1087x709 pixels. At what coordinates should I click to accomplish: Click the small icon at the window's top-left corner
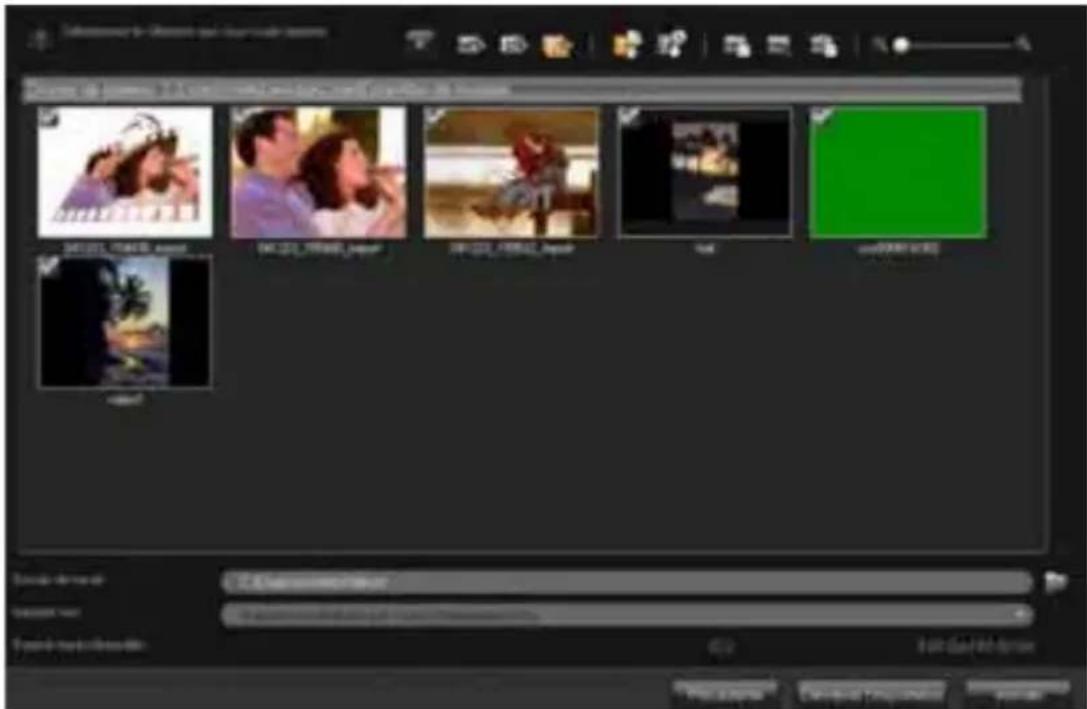coord(41,38)
